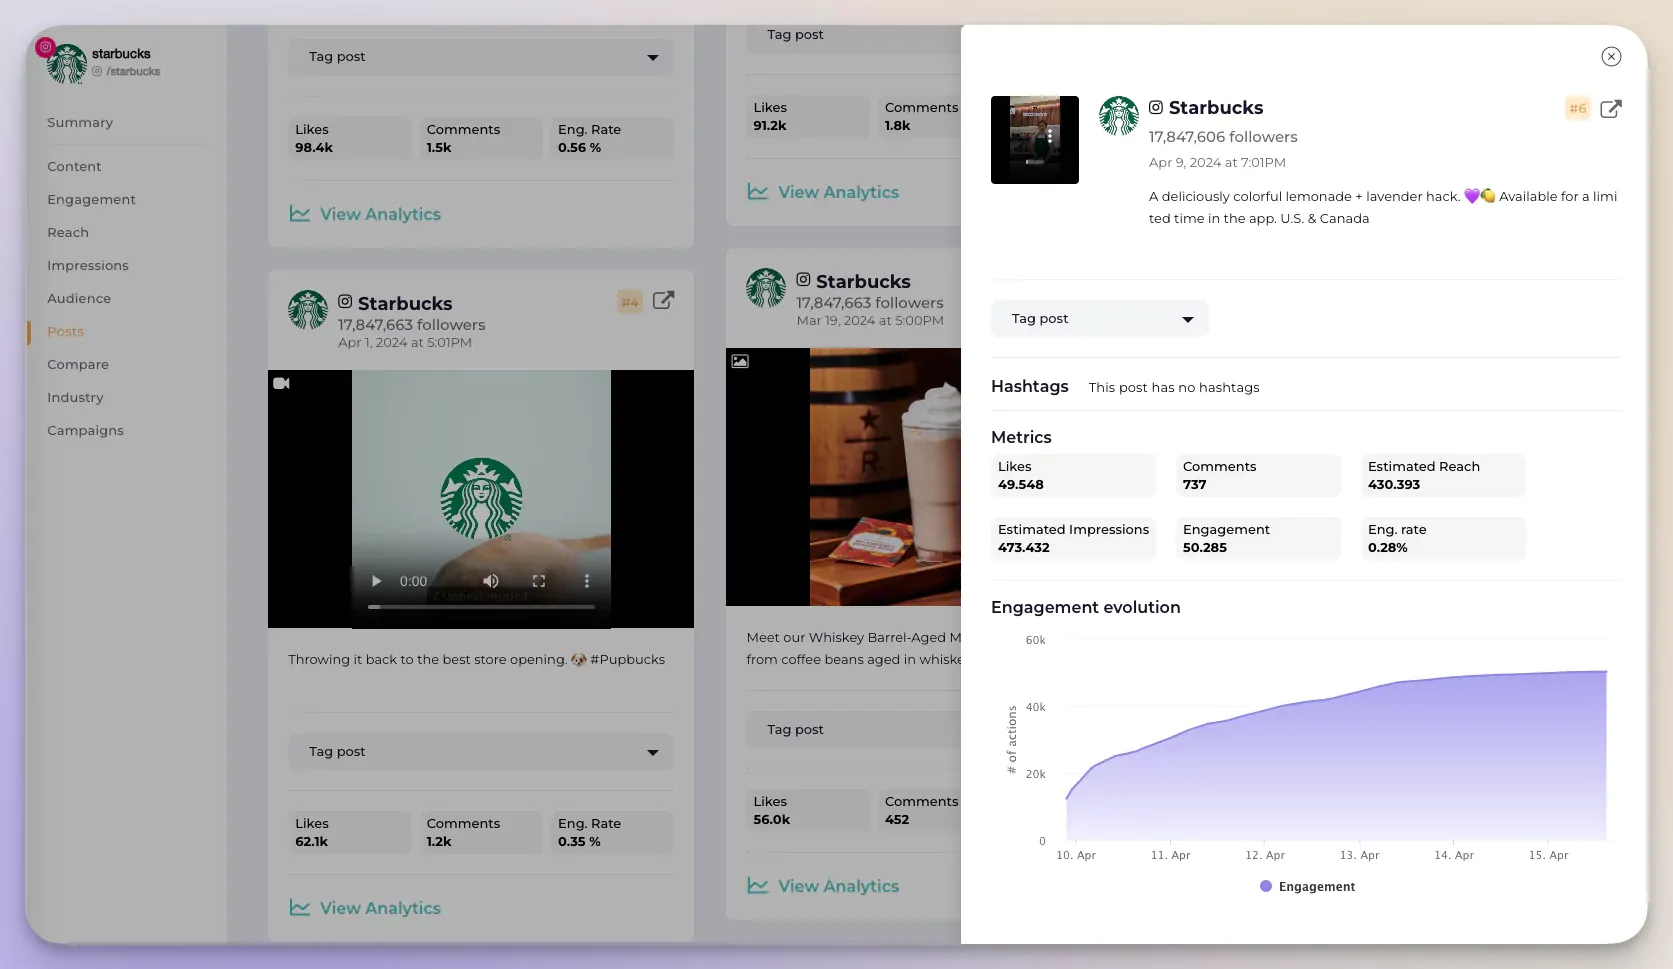1673x969 pixels.
Task: Click 'Apr 9, 2024 at 7:01PM' date
Action: coord(1217,163)
